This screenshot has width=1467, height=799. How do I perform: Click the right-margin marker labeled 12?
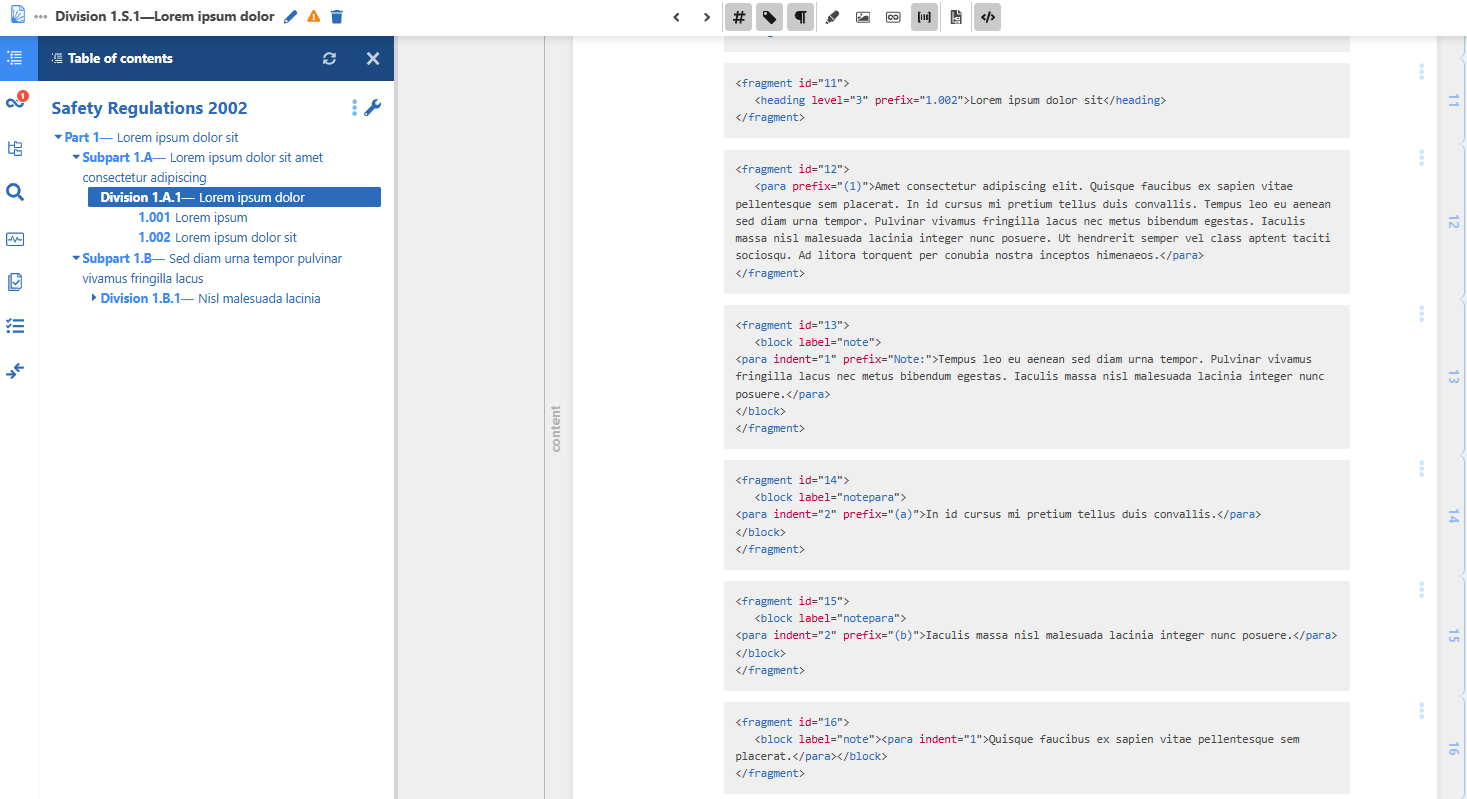(x=1453, y=222)
